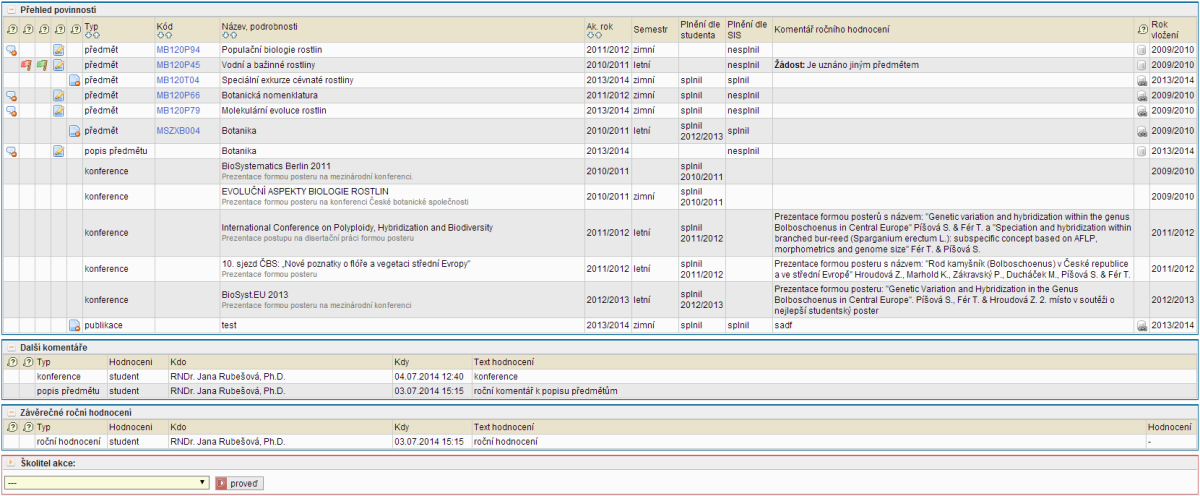This screenshot has width=1200, height=496.
Task: Collapse the Závěrečné roční hodnocení section
Action: pos(10,412)
